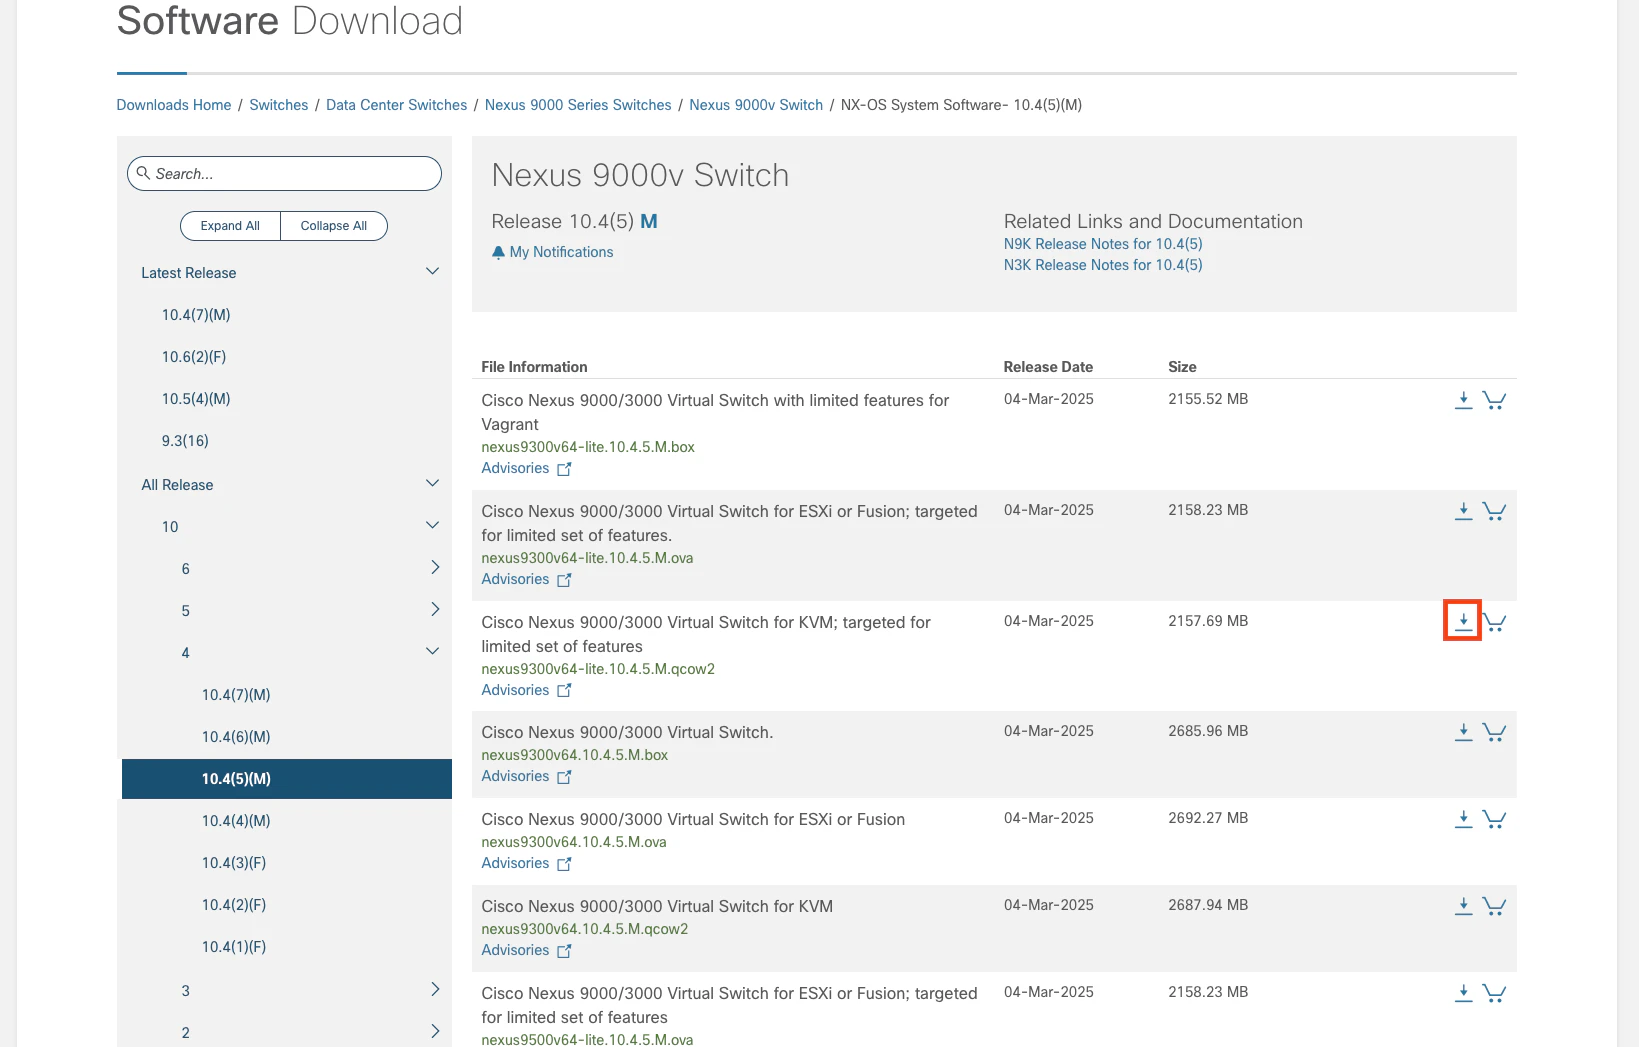Image resolution: width=1639 pixels, height=1047 pixels.
Task: Collapse the version 10 tree node
Action: pos(432,526)
